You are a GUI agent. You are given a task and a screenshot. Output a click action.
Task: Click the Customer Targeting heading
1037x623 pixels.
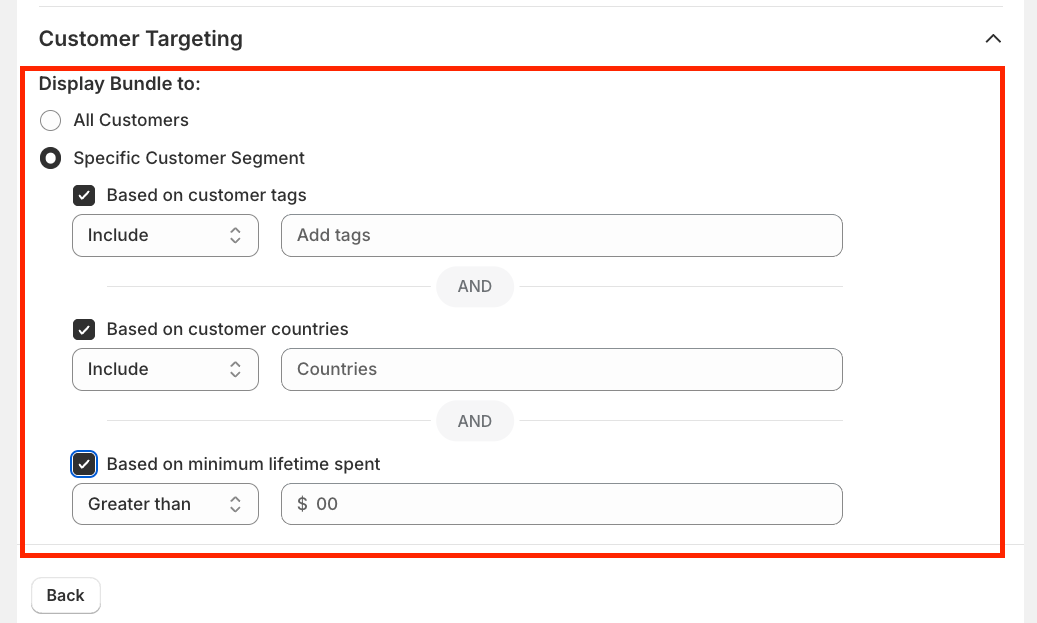[x=141, y=39]
